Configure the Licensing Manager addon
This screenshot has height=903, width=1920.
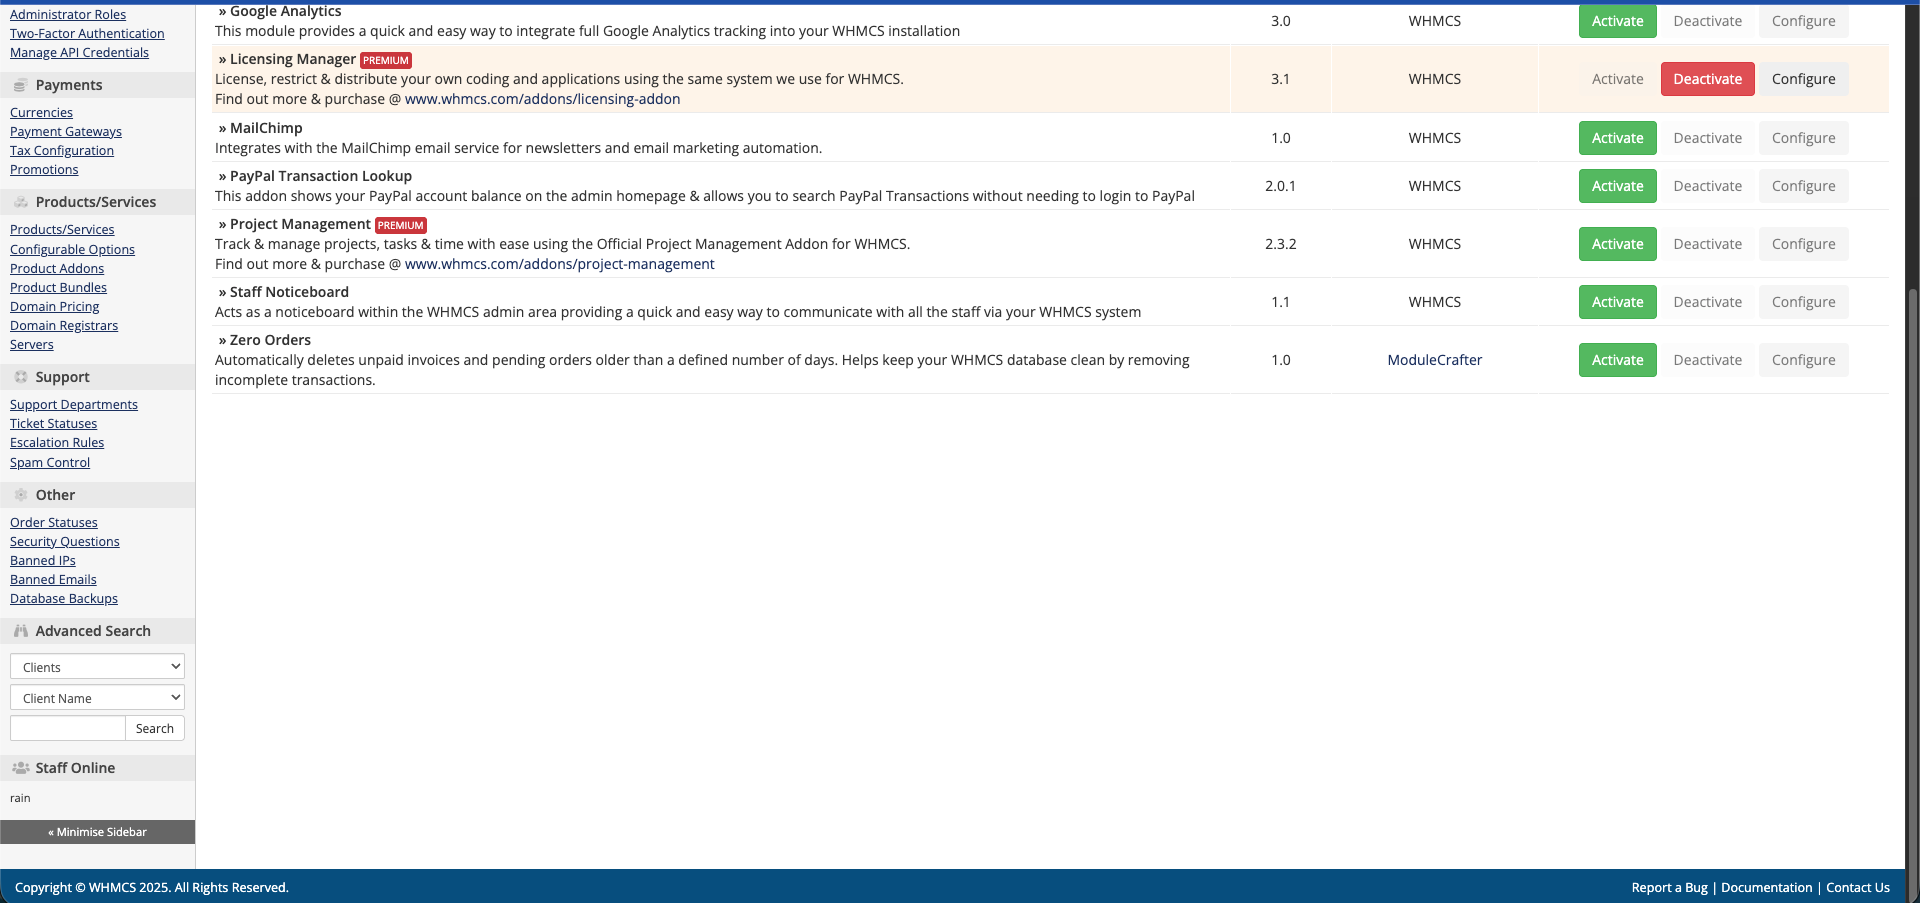coord(1803,79)
